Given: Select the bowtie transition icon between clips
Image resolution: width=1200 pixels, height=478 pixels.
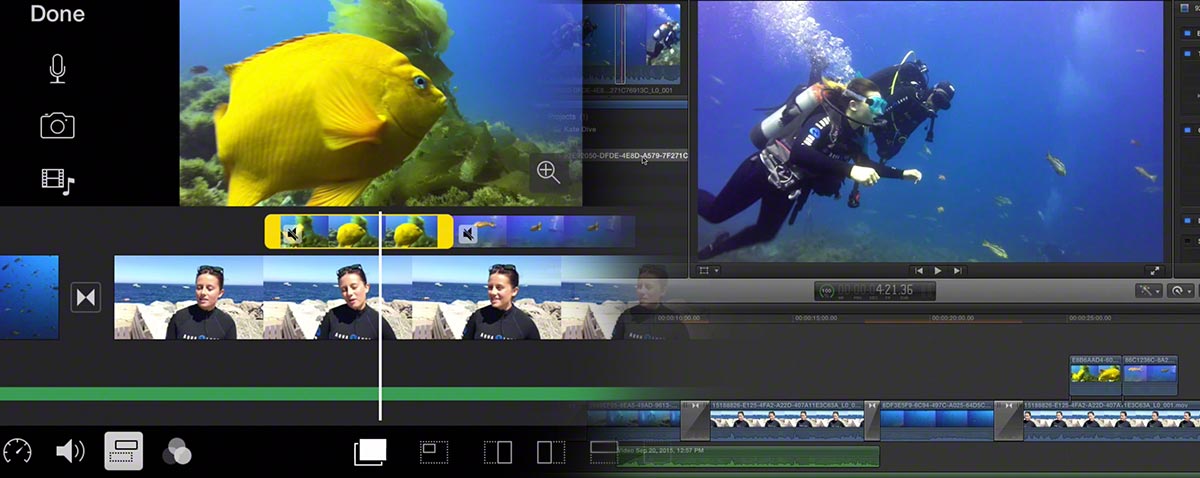Looking at the screenshot, I should tap(86, 297).
